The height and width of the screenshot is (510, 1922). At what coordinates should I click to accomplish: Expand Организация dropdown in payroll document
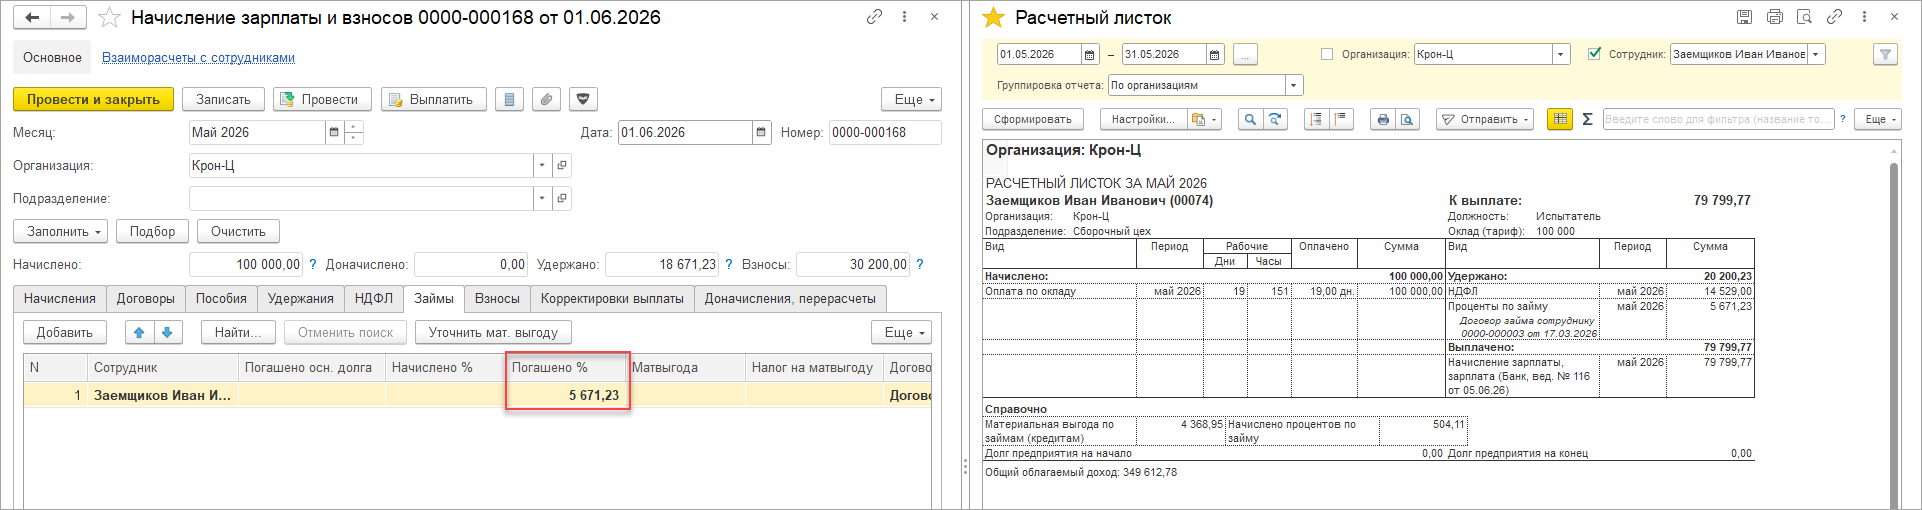(x=542, y=165)
